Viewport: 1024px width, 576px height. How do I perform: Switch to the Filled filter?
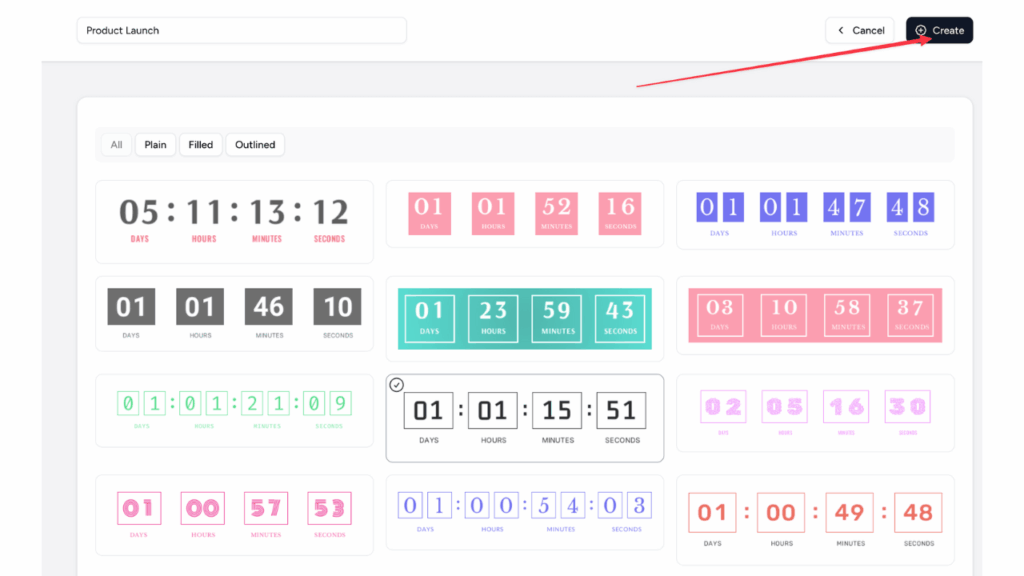(x=201, y=144)
